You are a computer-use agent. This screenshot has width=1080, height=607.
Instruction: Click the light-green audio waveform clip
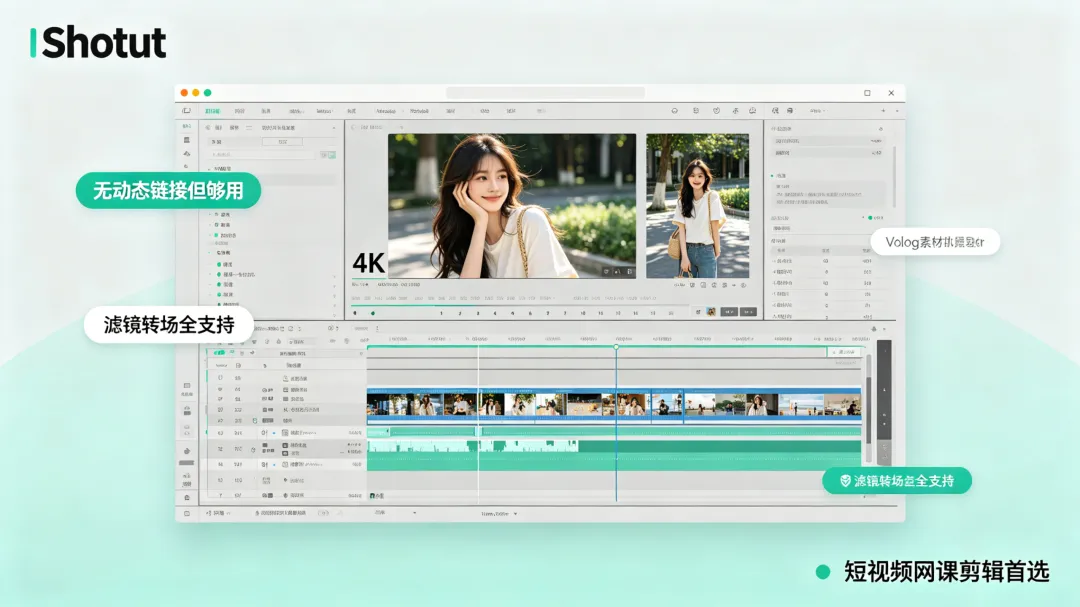point(472,447)
